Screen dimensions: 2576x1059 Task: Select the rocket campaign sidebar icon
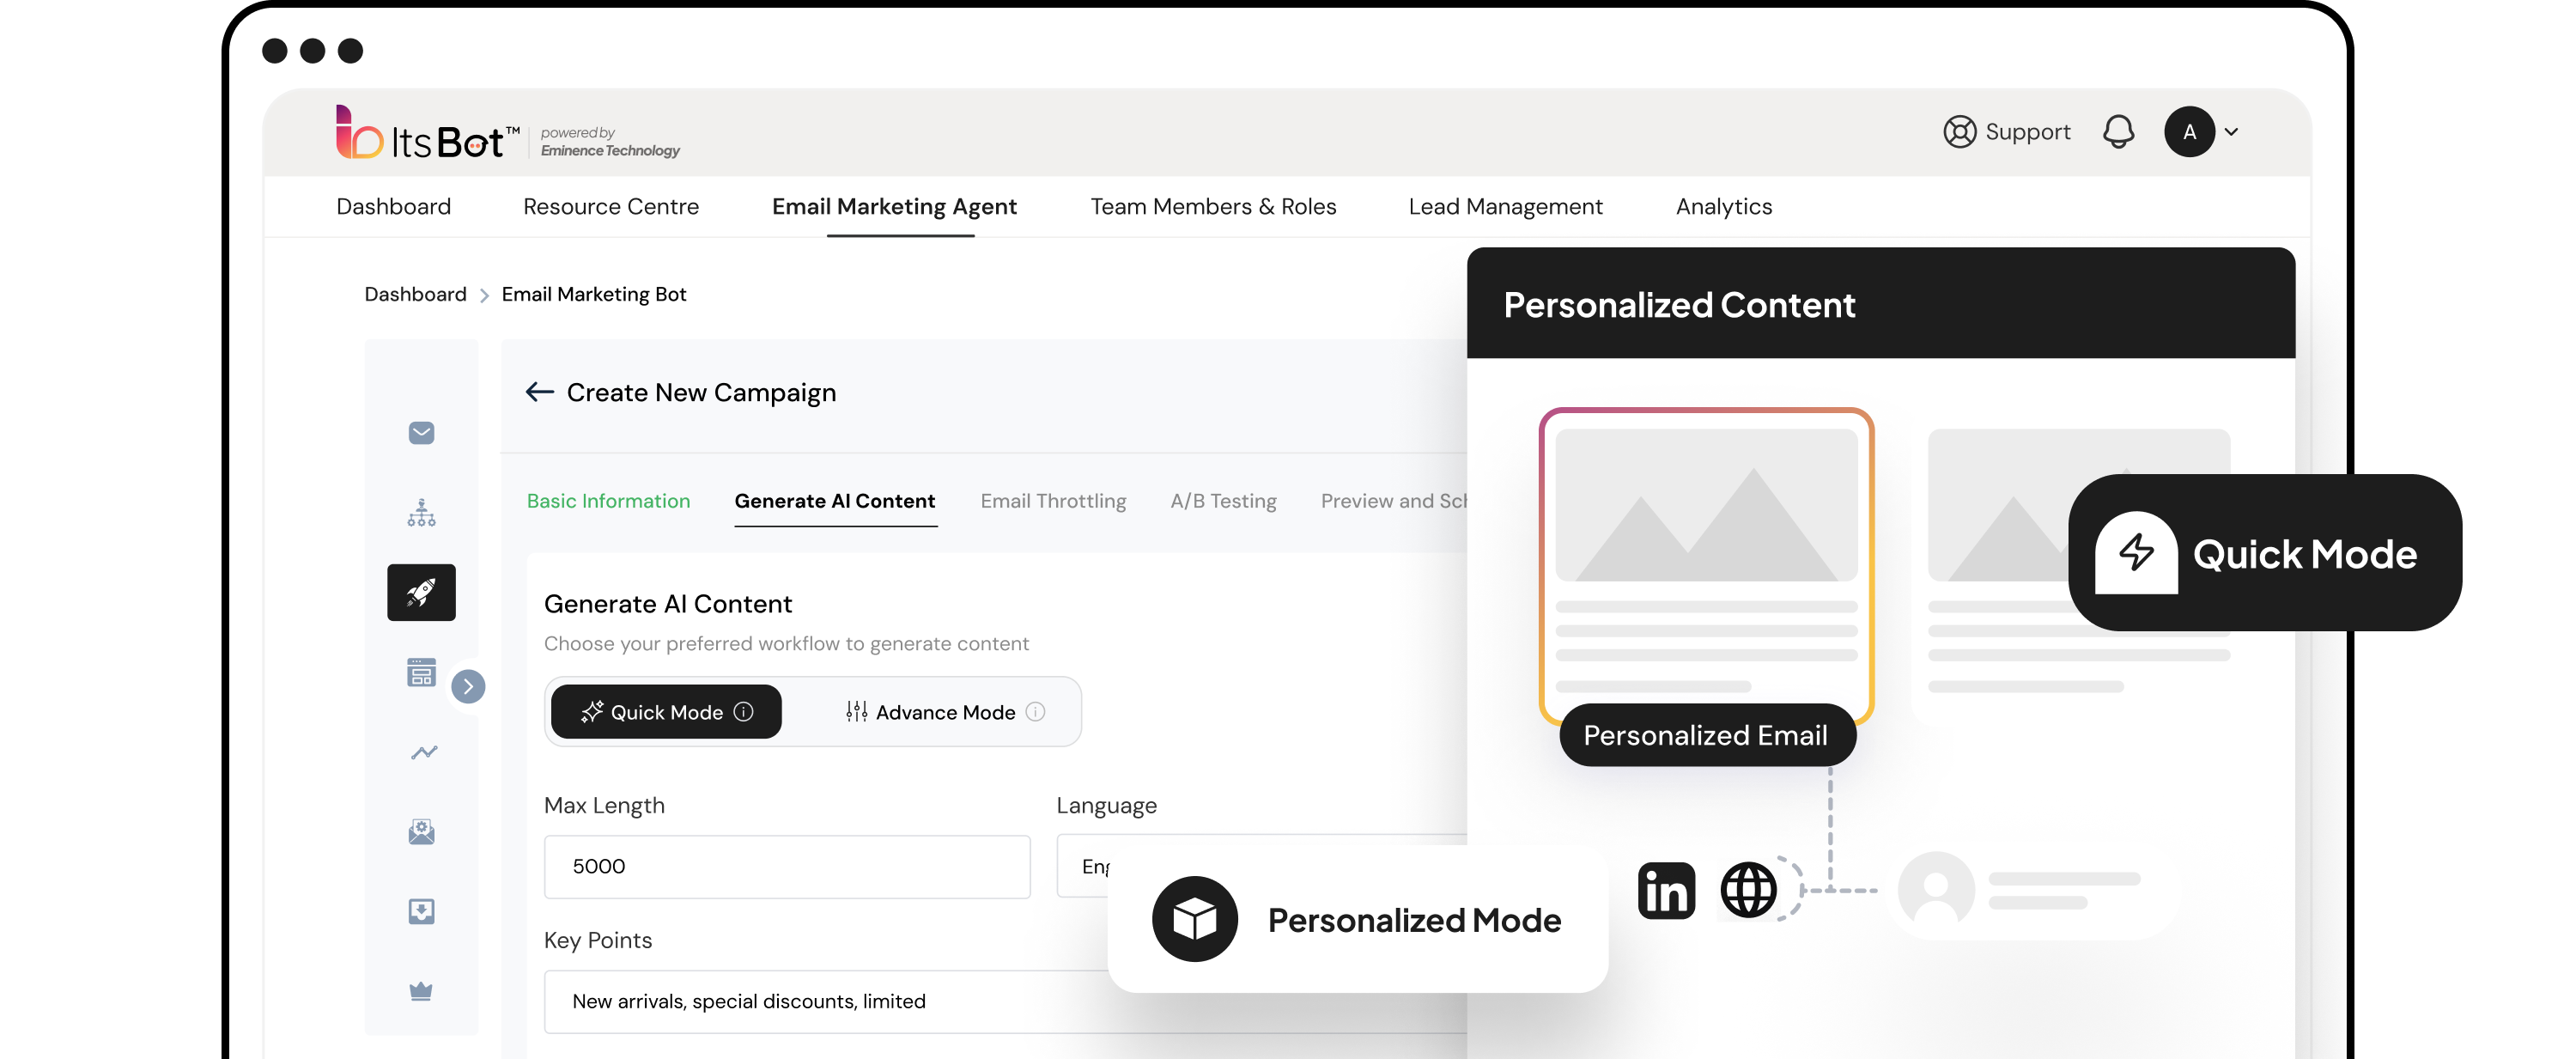pos(421,593)
